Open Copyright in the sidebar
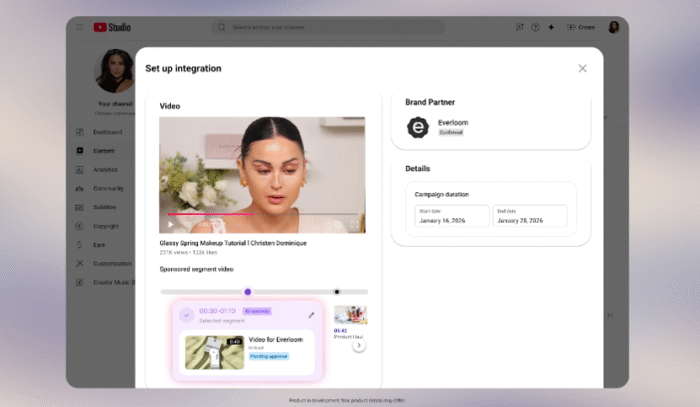700x407 pixels. click(x=104, y=226)
